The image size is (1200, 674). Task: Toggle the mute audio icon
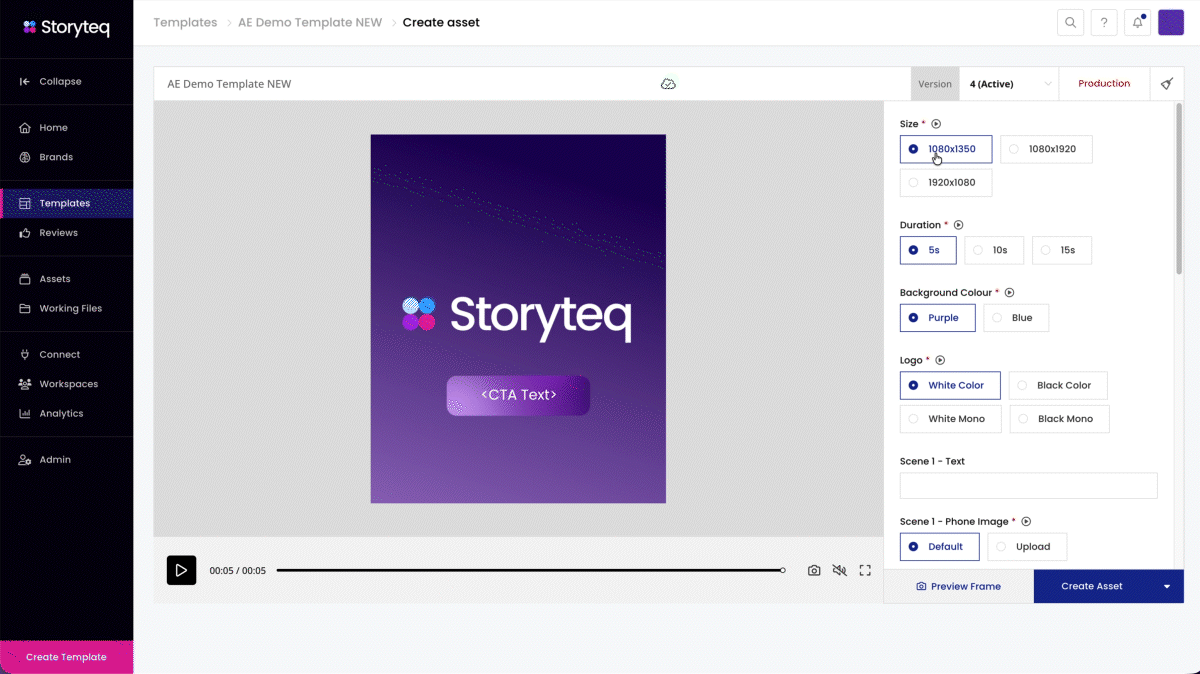pyautogui.click(x=839, y=571)
